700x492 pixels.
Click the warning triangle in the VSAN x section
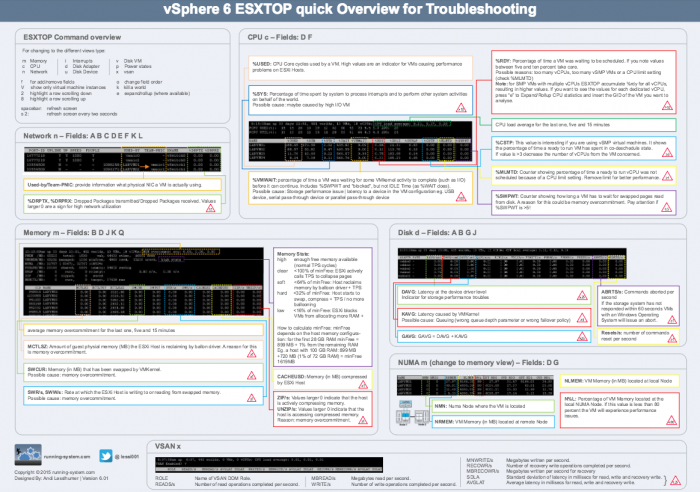click(x=675, y=480)
